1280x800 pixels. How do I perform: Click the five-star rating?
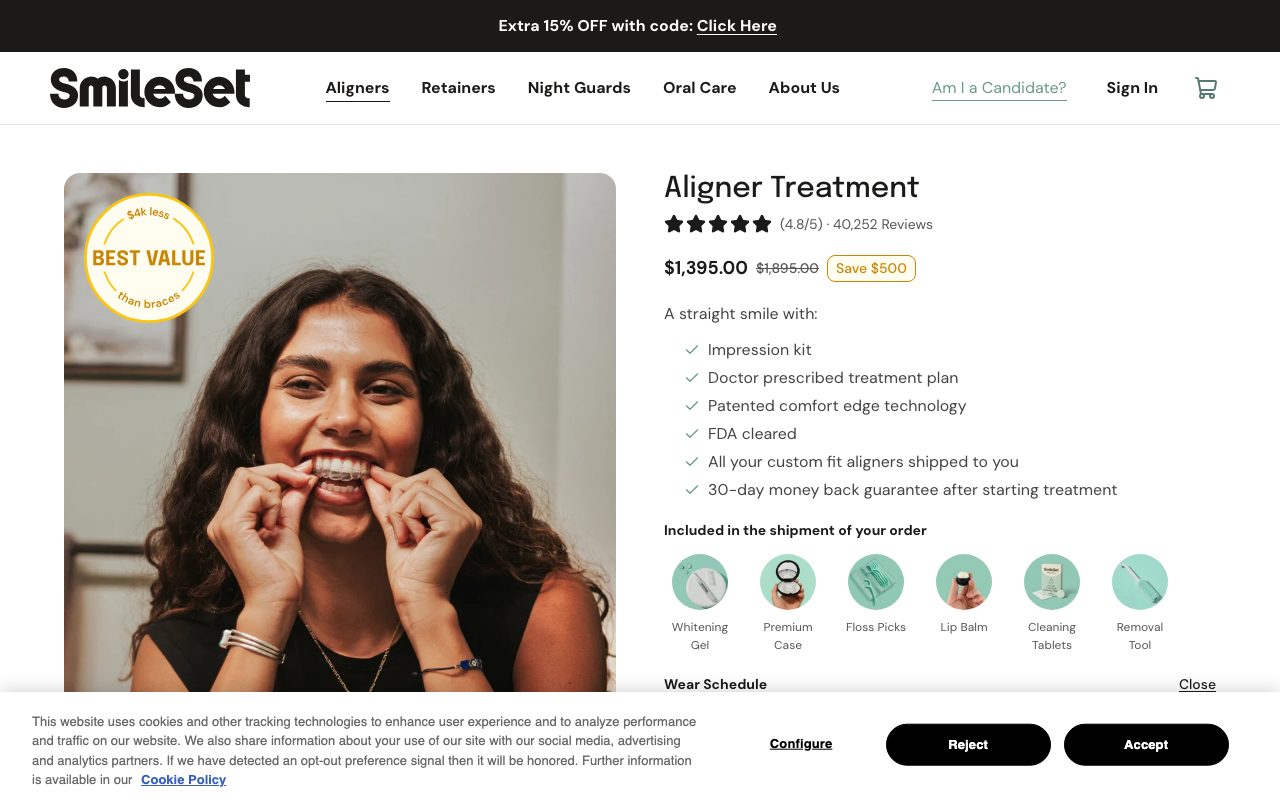click(x=718, y=224)
